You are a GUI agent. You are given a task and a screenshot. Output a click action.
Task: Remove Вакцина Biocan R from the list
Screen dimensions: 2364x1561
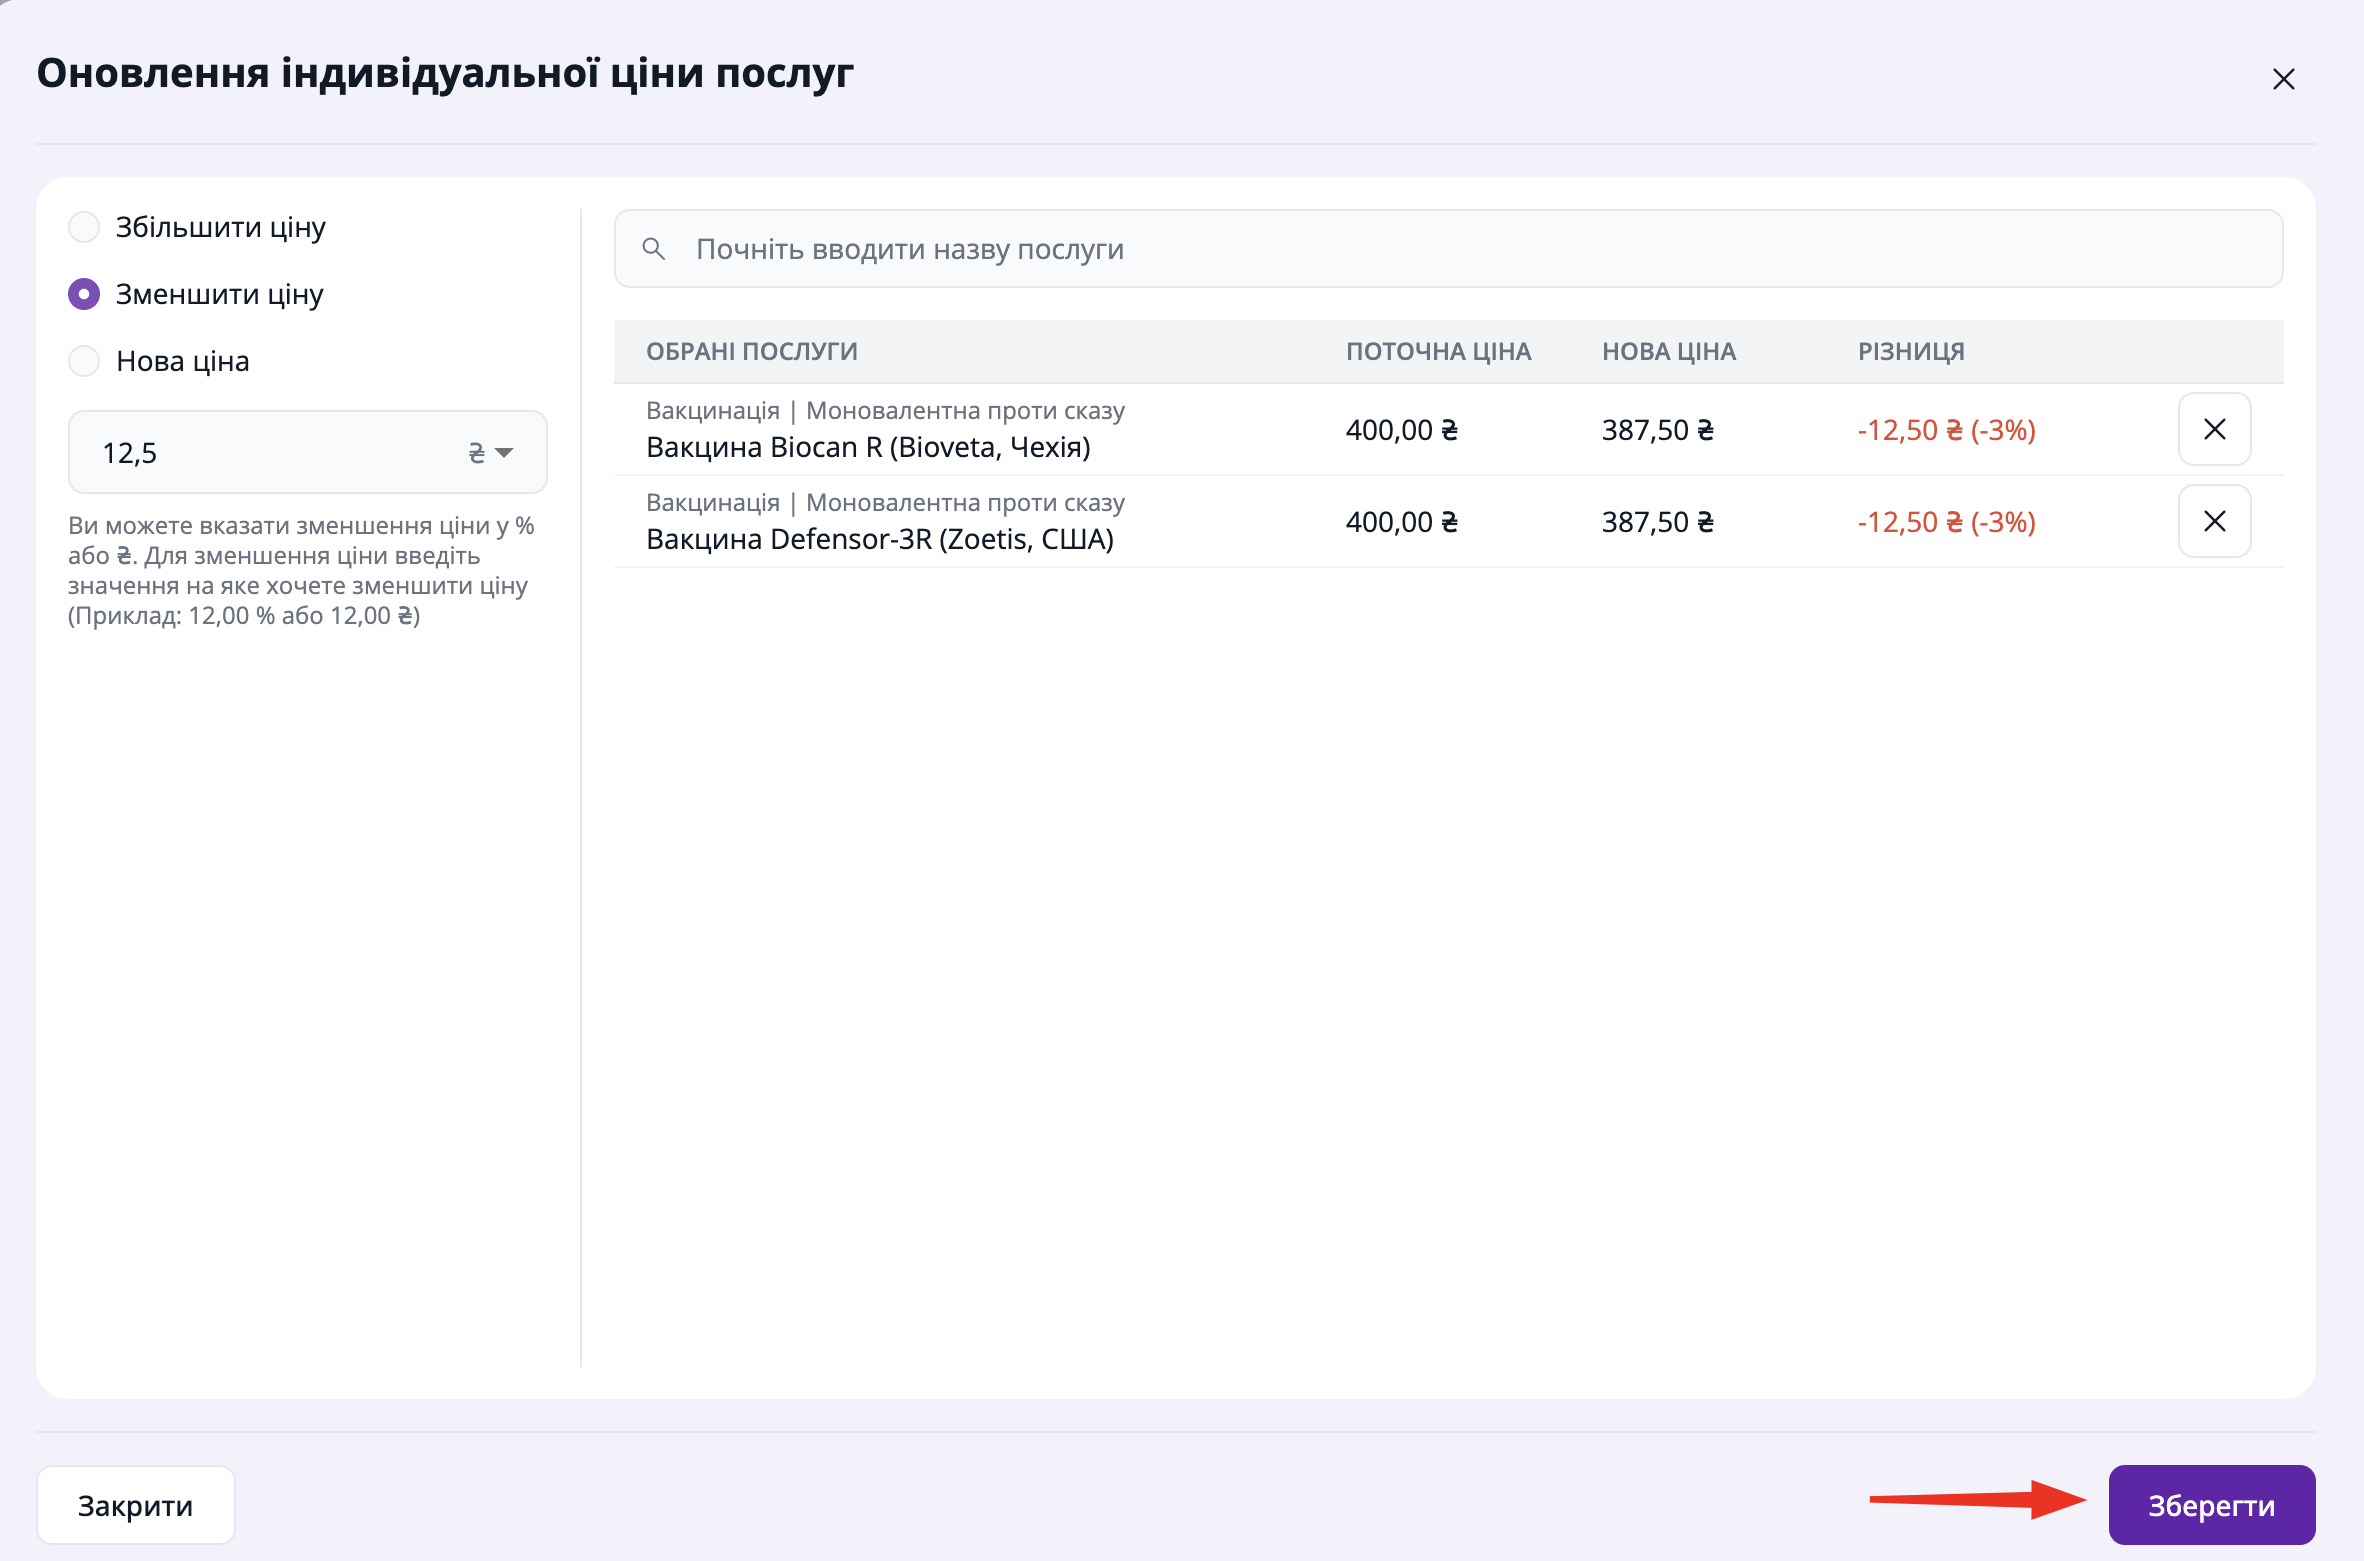click(2214, 429)
